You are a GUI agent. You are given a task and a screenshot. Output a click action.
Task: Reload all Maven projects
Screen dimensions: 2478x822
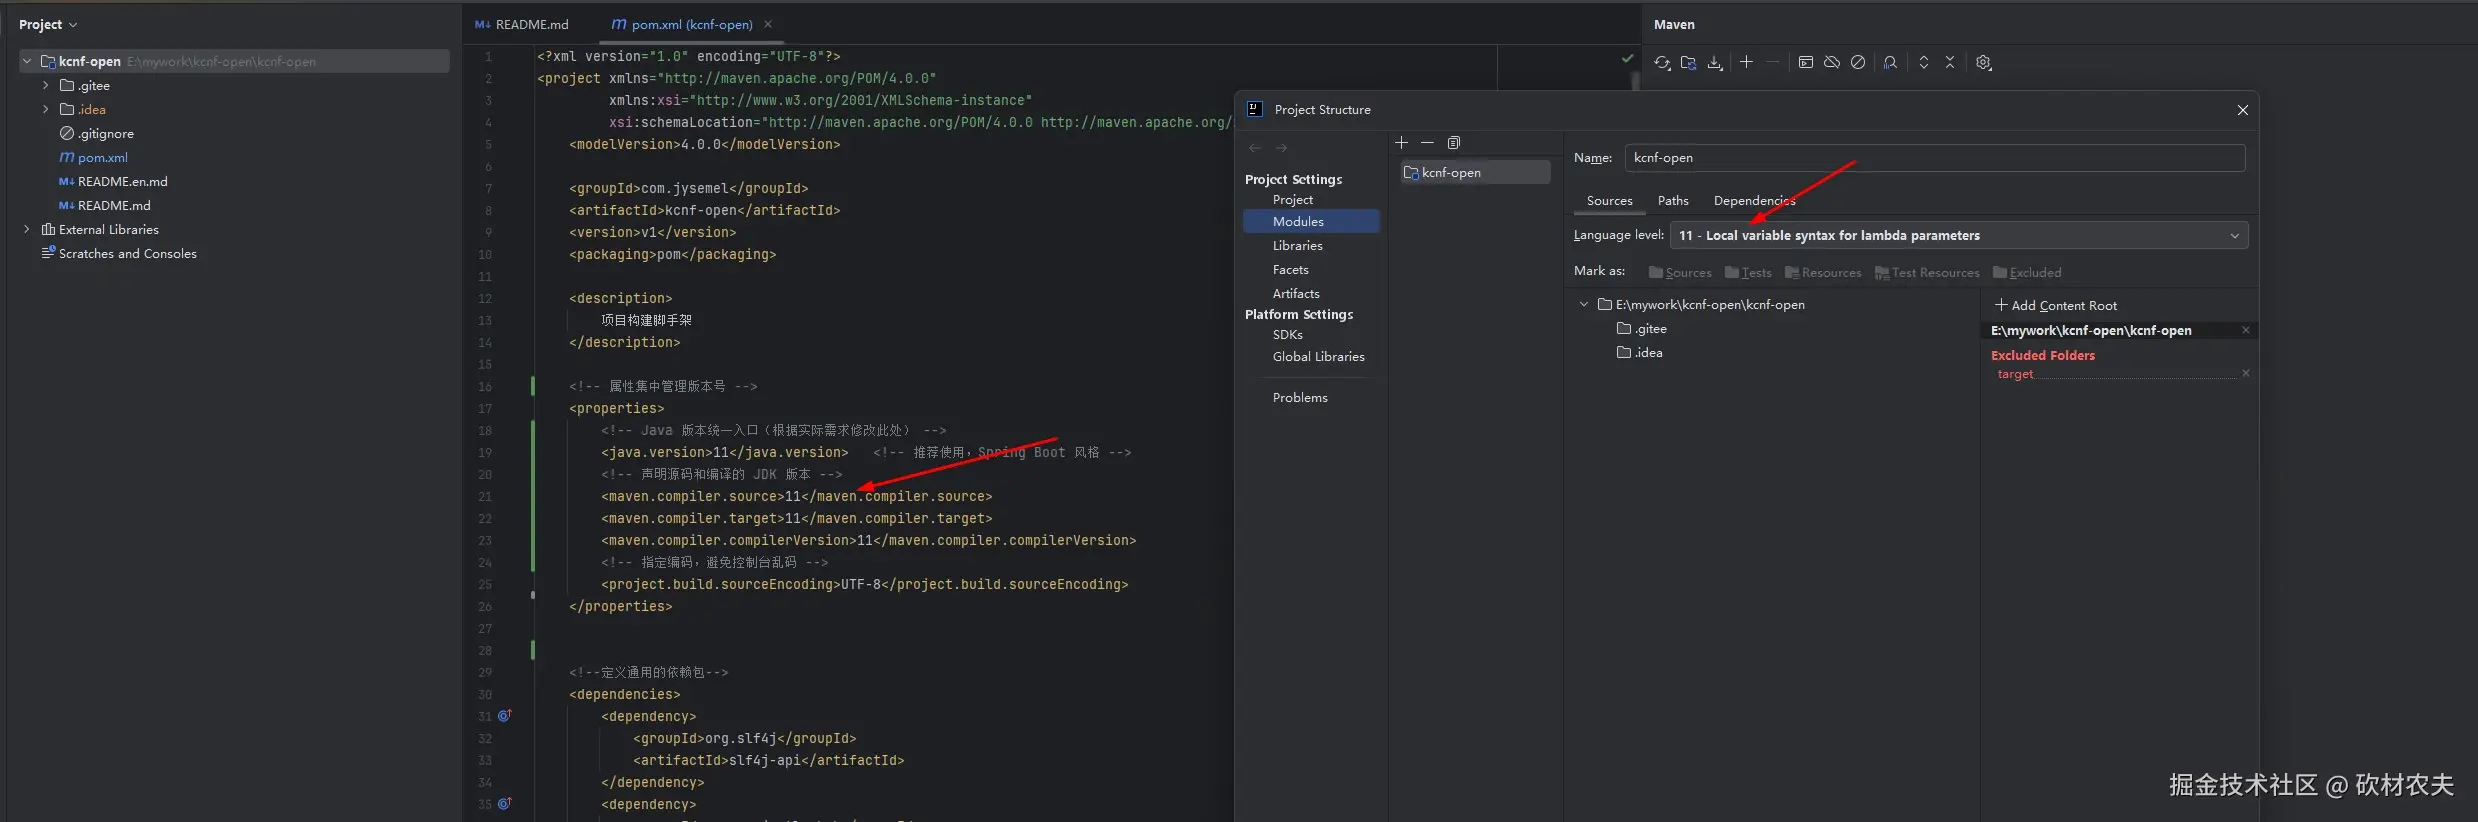[1662, 62]
